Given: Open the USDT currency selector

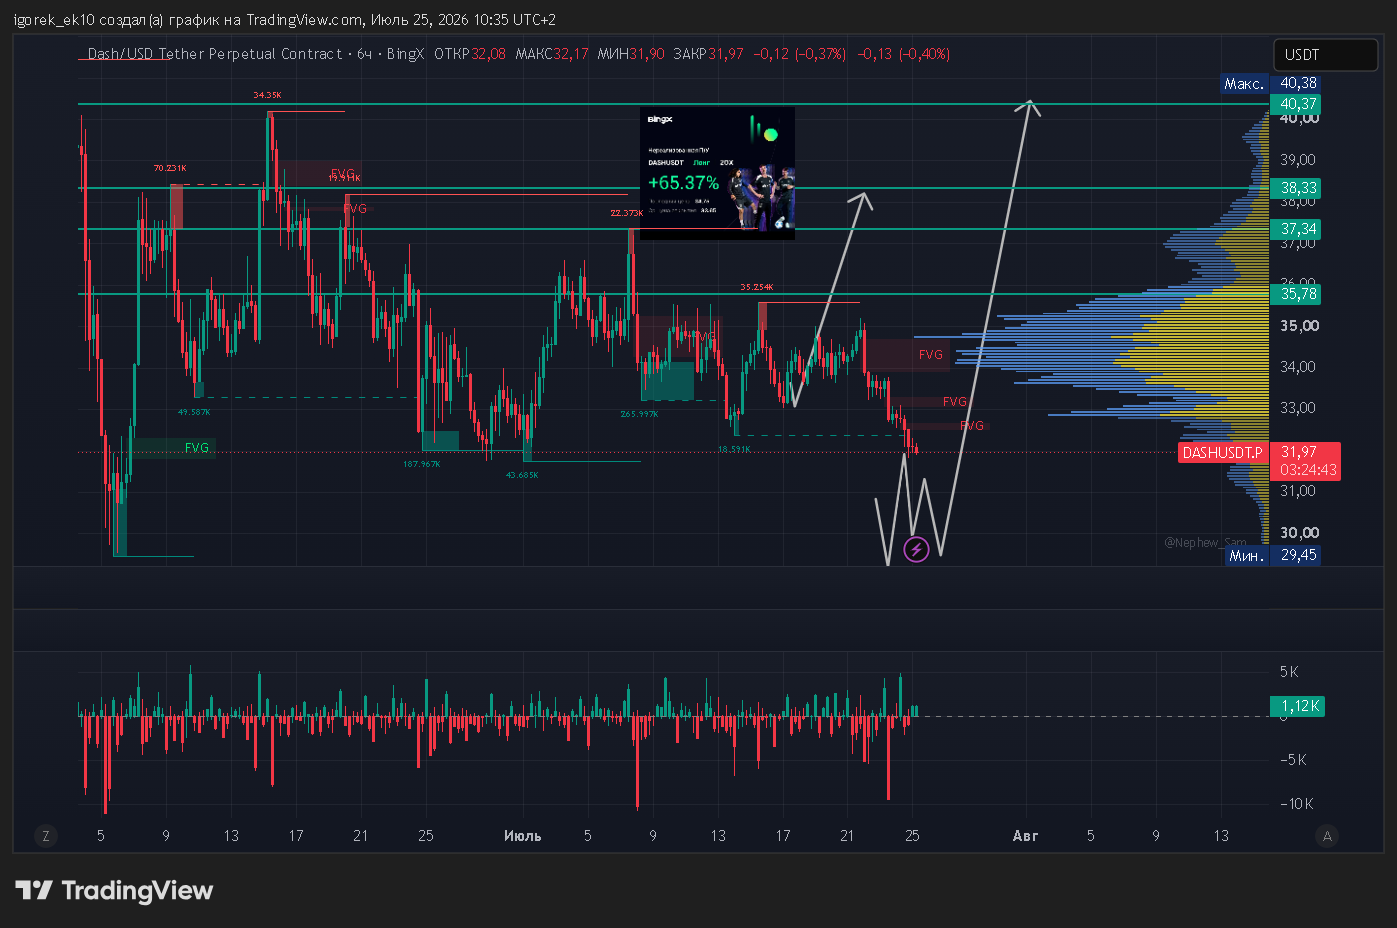Looking at the screenshot, I should 1325,55.
